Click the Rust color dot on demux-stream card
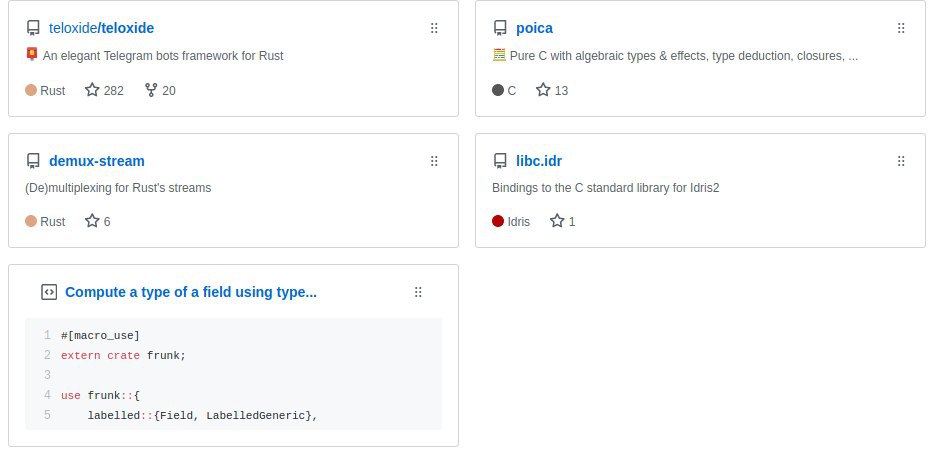 [31, 221]
